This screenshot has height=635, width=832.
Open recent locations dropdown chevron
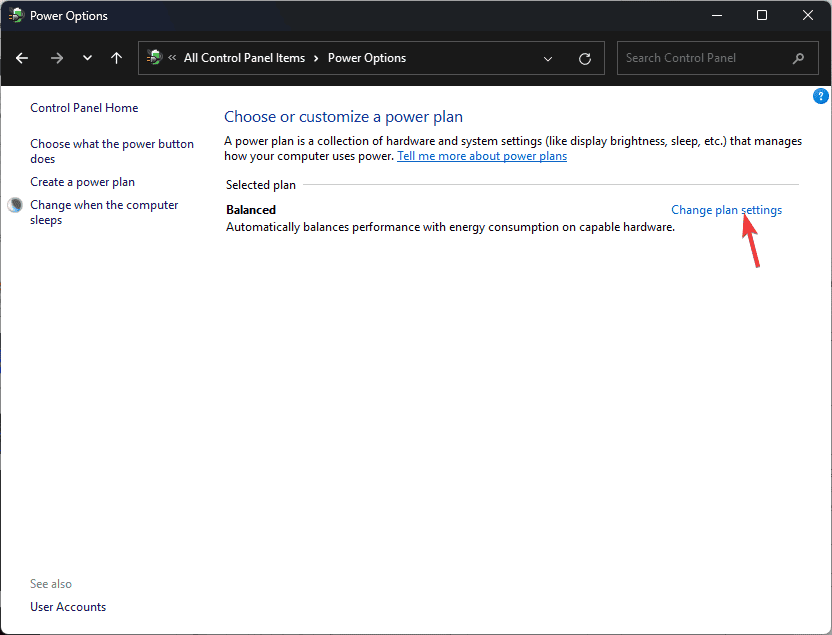(88, 58)
